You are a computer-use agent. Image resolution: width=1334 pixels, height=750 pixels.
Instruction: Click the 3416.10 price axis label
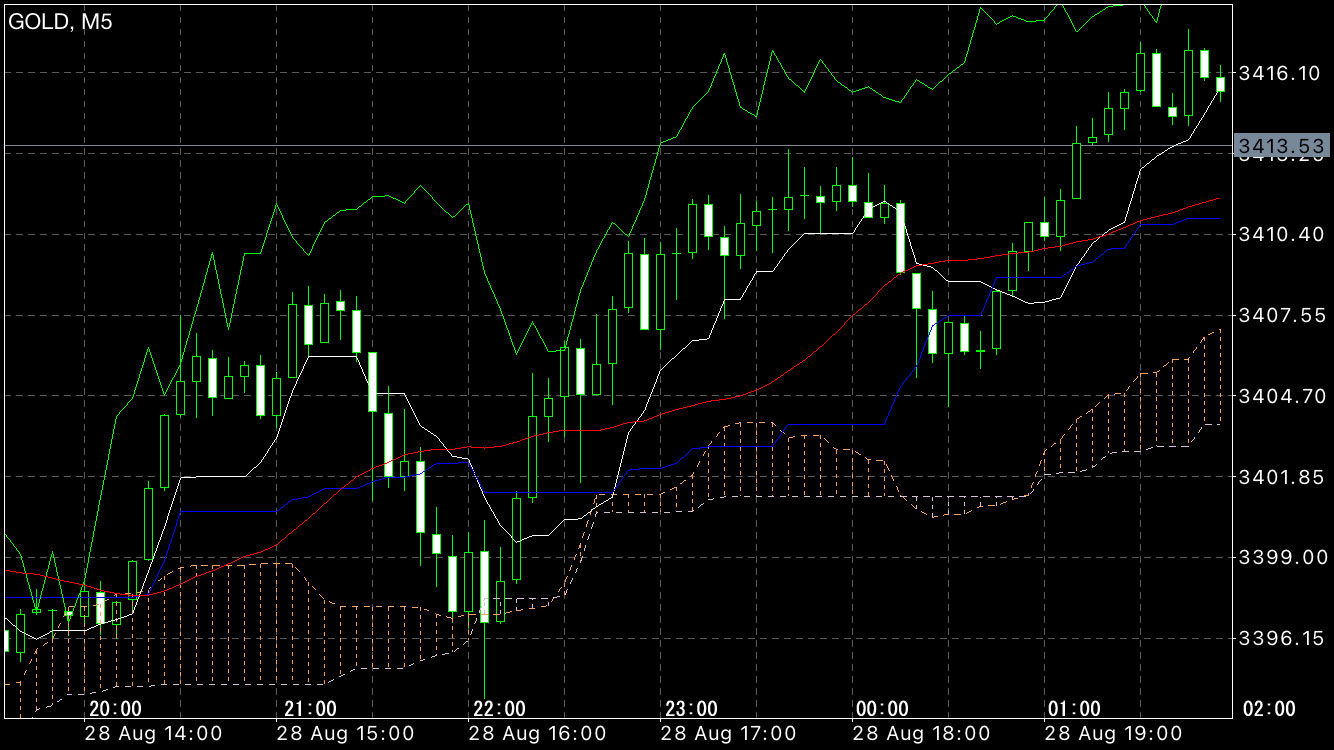[x=1281, y=73]
